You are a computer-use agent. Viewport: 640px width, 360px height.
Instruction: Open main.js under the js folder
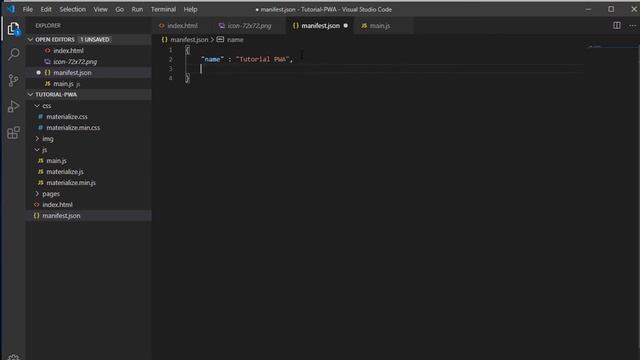point(89,161)
